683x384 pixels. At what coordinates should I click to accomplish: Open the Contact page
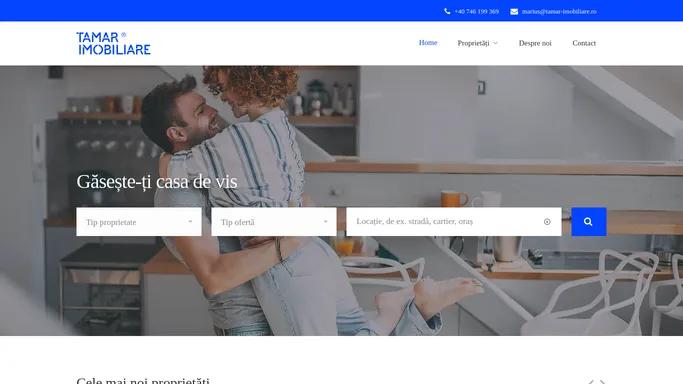pyautogui.click(x=584, y=43)
